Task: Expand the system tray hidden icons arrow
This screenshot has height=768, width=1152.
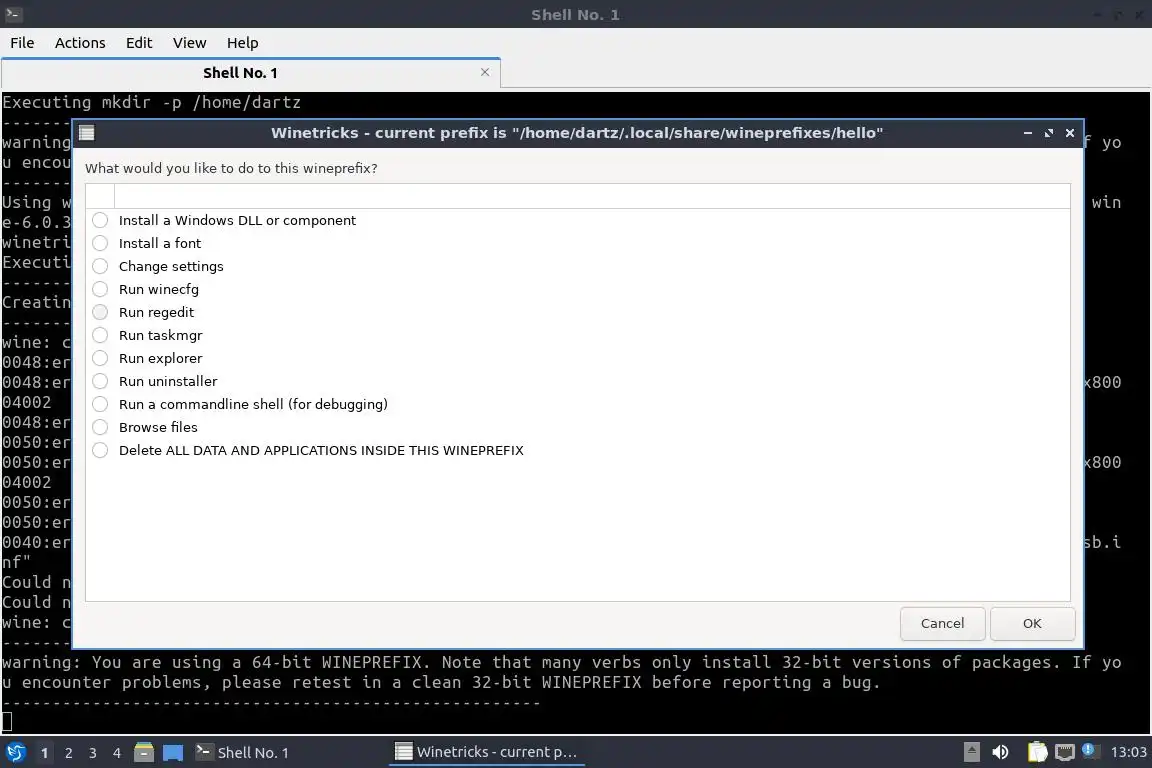Action: [x=971, y=752]
